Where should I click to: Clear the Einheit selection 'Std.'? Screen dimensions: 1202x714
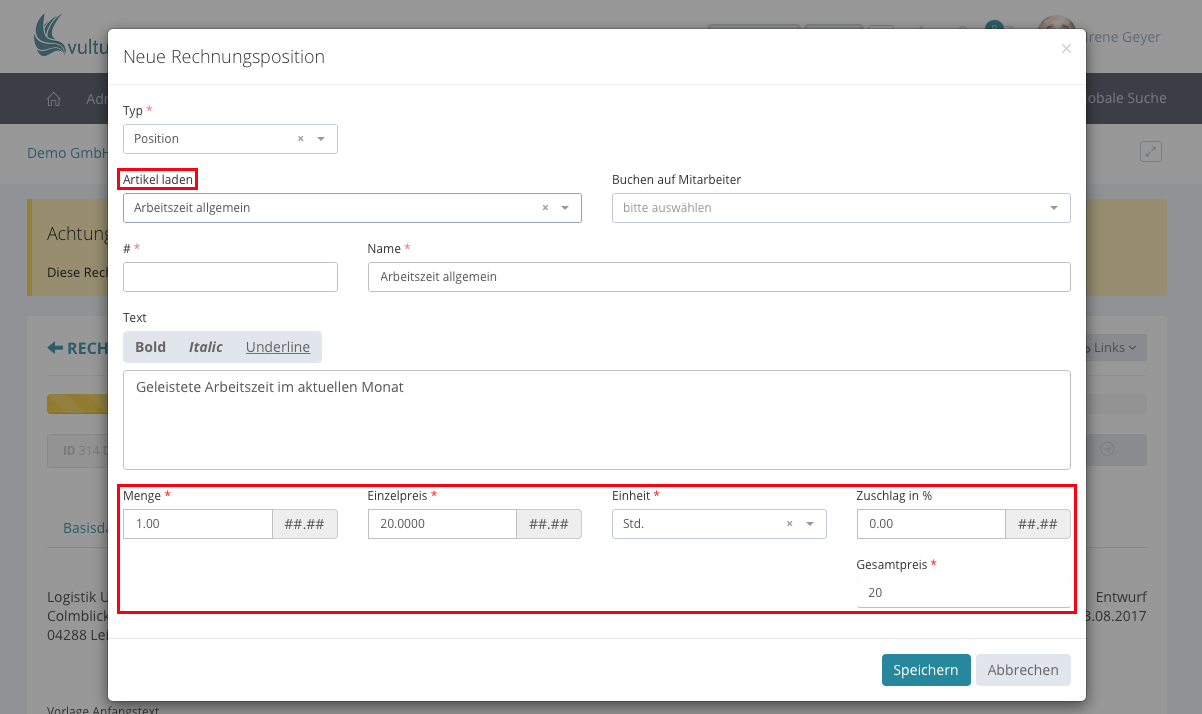pos(789,524)
